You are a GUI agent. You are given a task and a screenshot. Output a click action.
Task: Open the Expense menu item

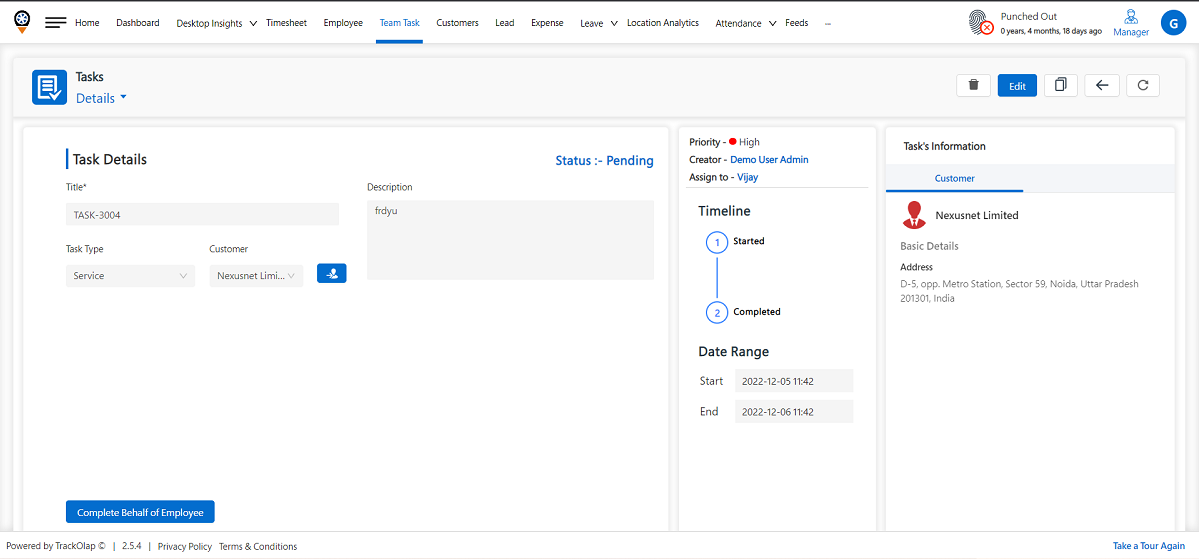tap(547, 23)
